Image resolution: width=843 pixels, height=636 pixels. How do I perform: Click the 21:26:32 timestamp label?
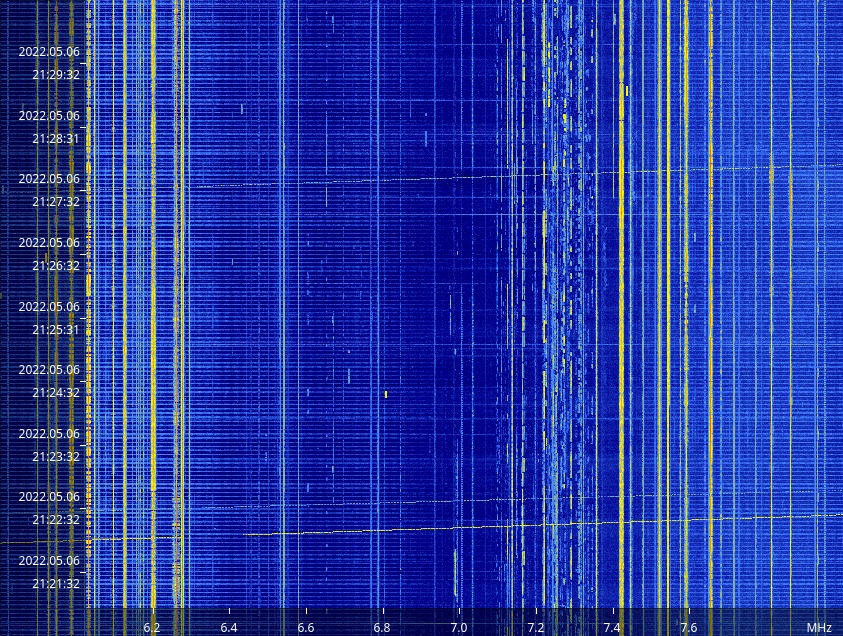[56, 266]
